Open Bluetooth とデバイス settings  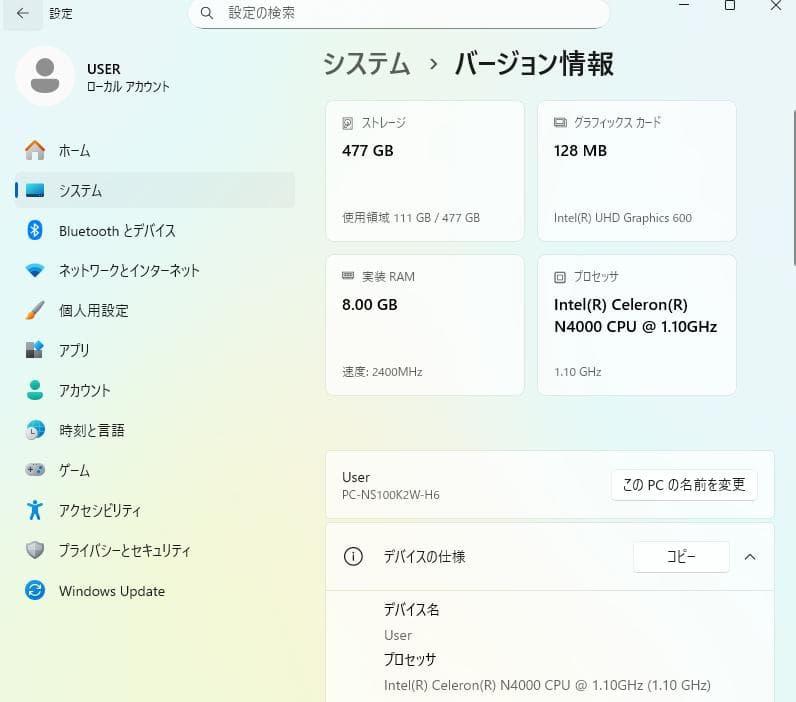point(155,230)
